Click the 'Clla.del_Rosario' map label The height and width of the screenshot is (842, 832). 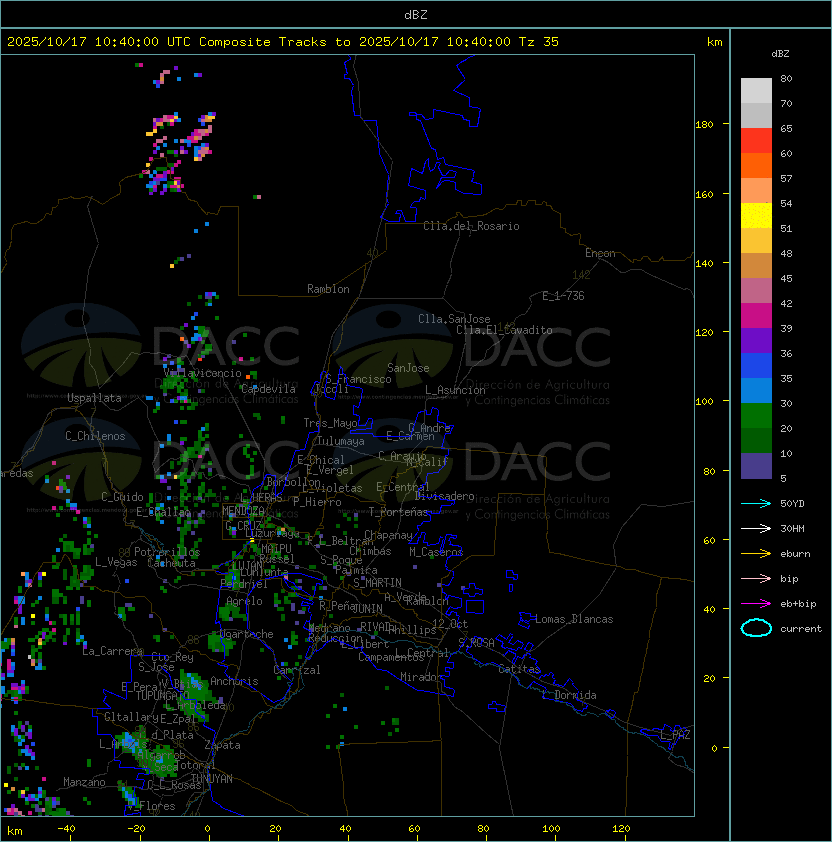[471, 226]
